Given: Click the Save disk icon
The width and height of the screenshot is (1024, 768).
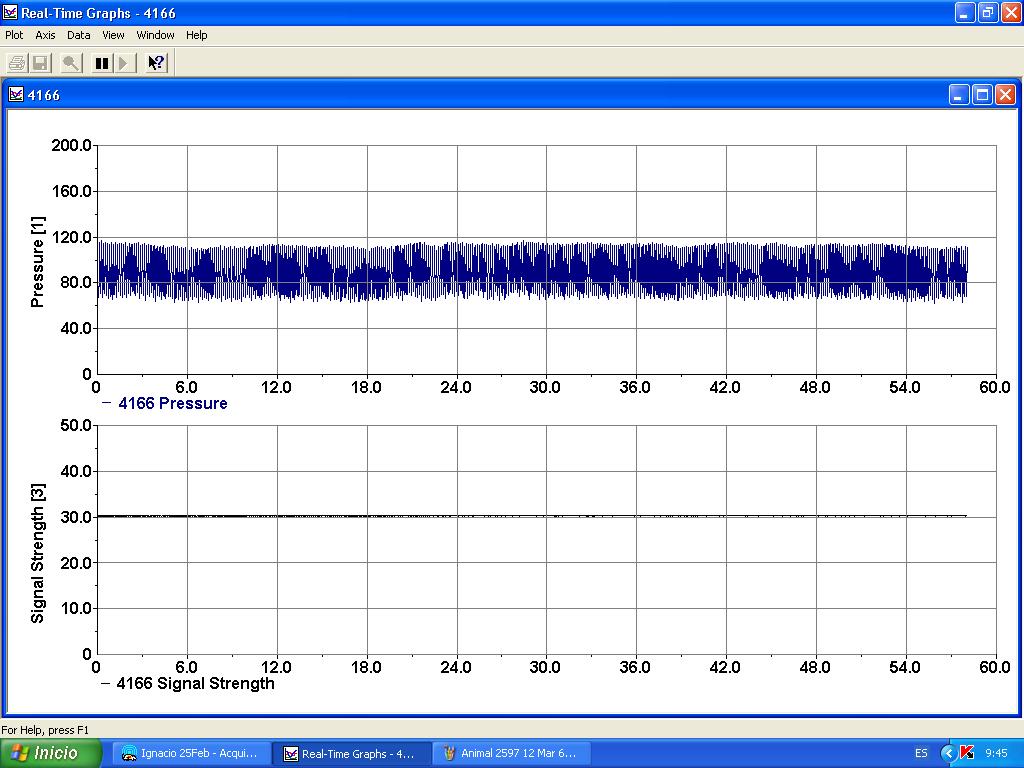Looking at the screenshot, I should pos(41,63).
